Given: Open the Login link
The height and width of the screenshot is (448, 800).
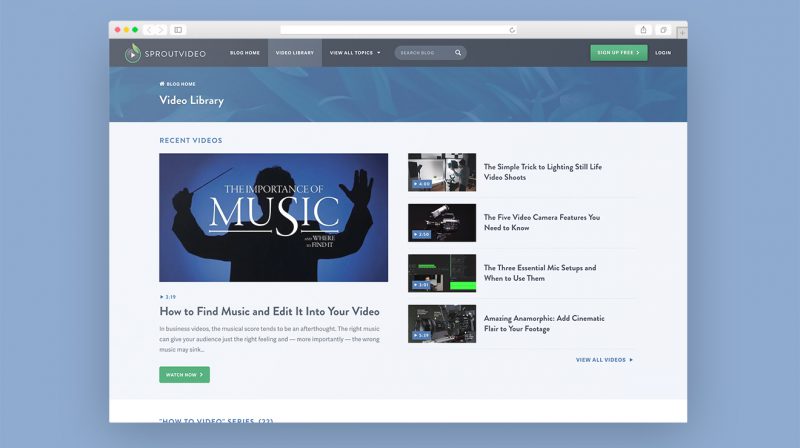Looking at the screenshot, I should [x=663, y=53].
